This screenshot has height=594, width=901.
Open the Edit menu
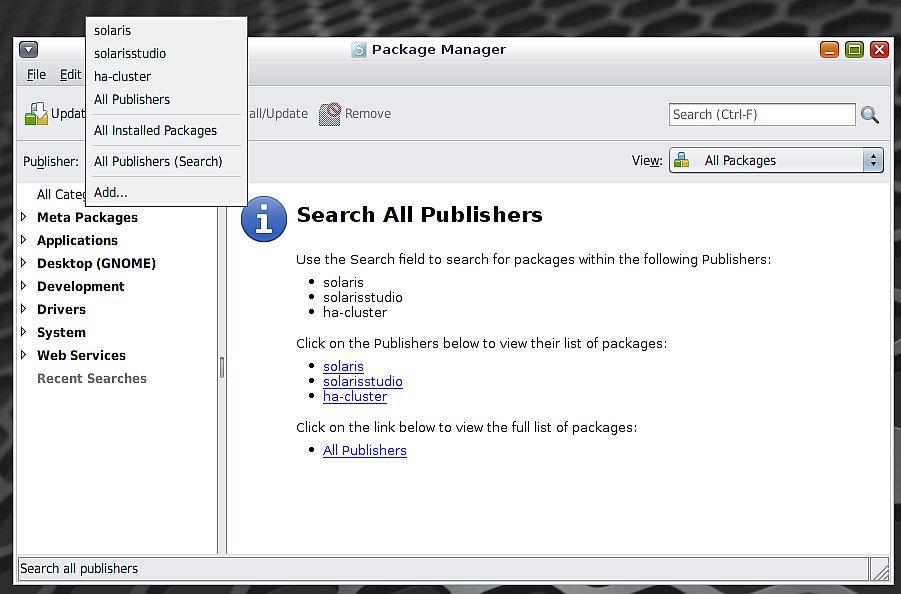point(70,75)
